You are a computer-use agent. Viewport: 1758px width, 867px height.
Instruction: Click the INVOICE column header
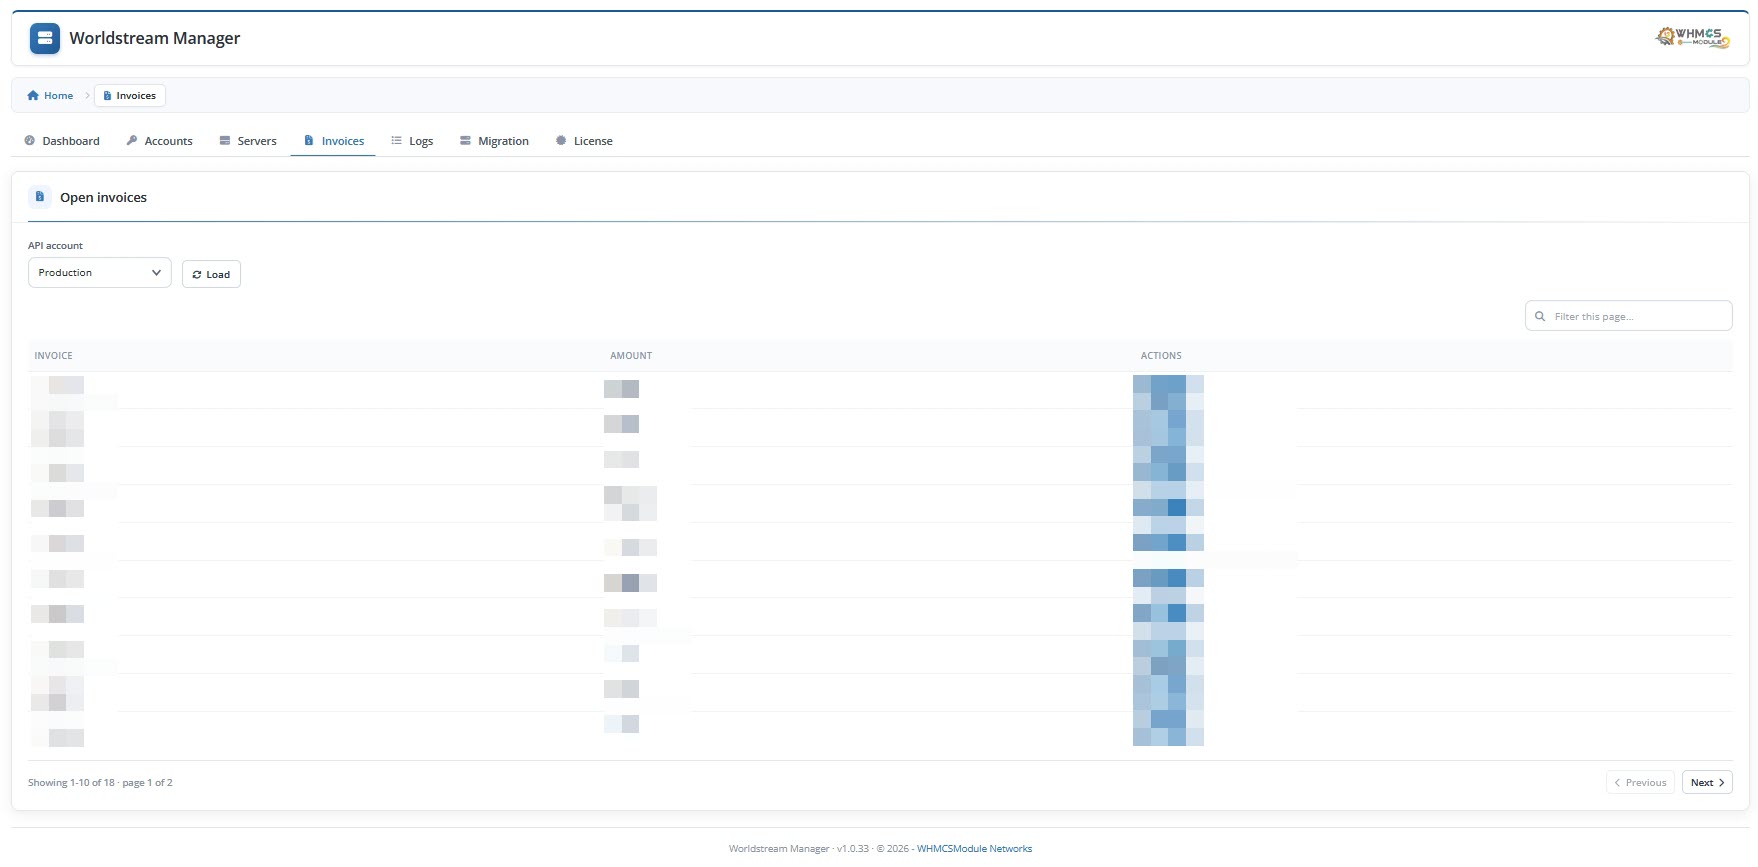pos(54,356)
